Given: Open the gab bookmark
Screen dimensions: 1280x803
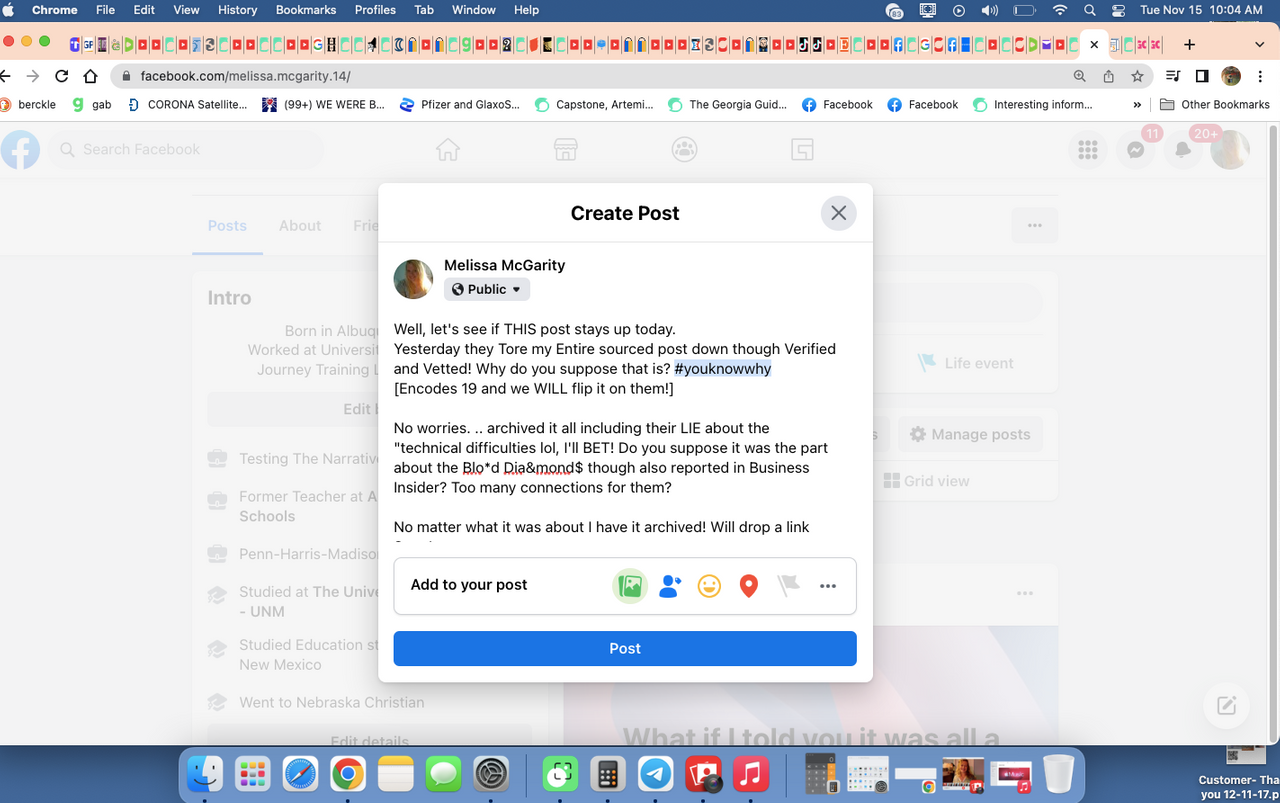Looking at the screenshot, I should 92,104.
